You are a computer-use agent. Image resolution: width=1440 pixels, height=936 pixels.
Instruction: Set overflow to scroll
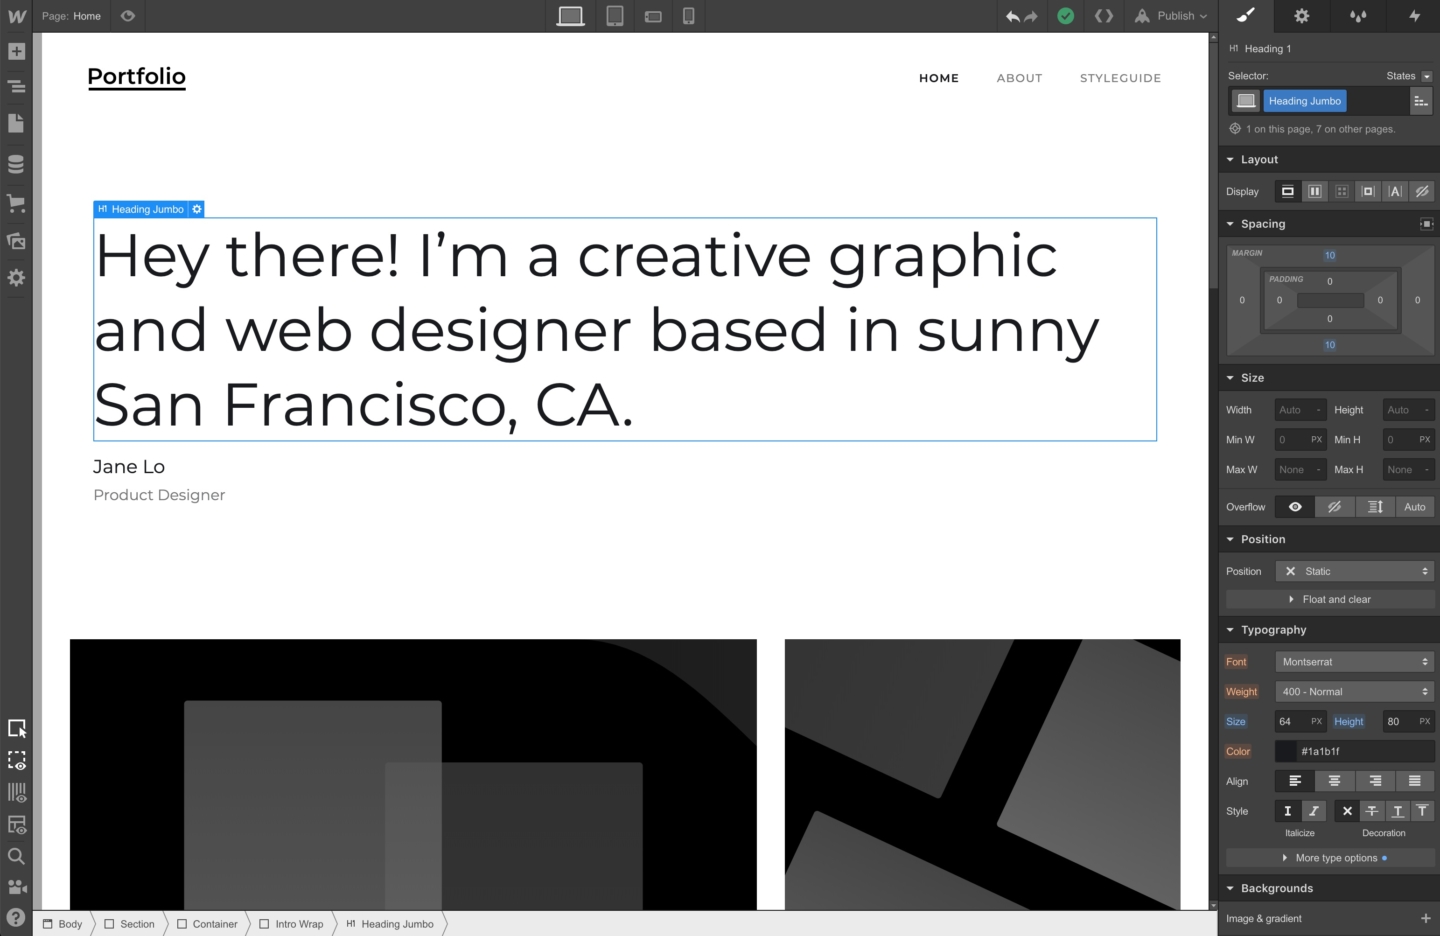point(1375,507)
